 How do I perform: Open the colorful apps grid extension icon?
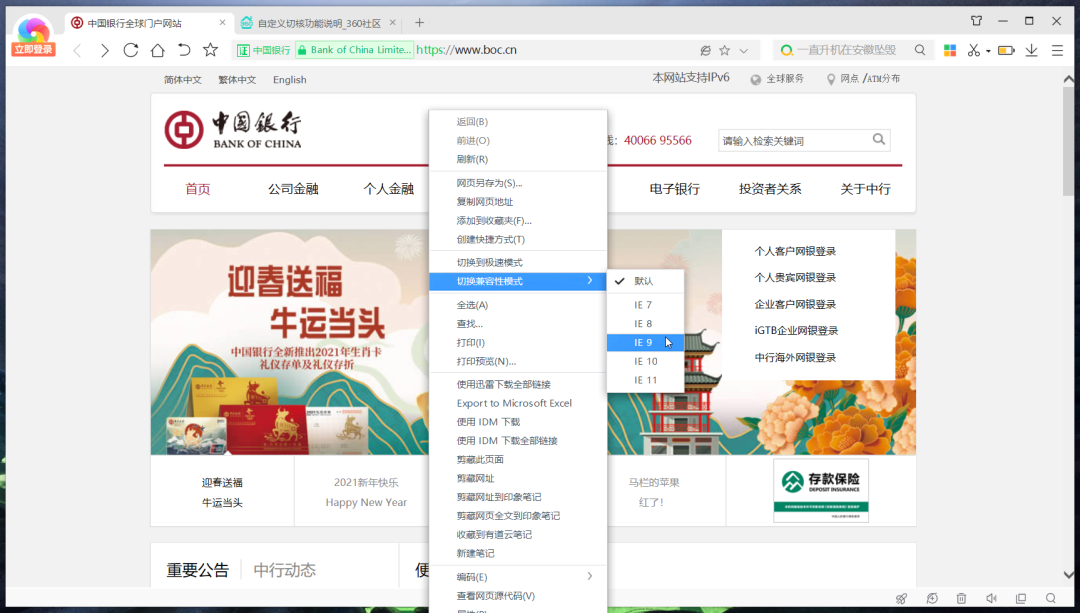tap(950, 50)
